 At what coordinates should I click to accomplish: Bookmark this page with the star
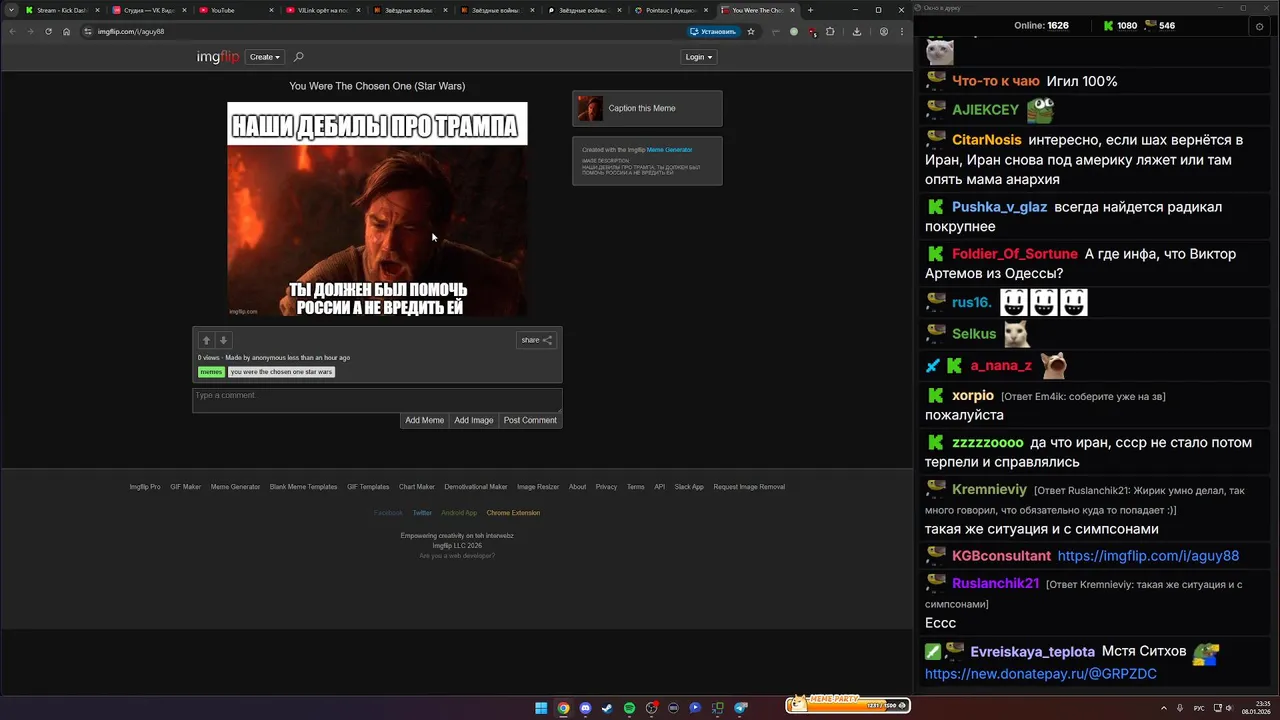751,31
